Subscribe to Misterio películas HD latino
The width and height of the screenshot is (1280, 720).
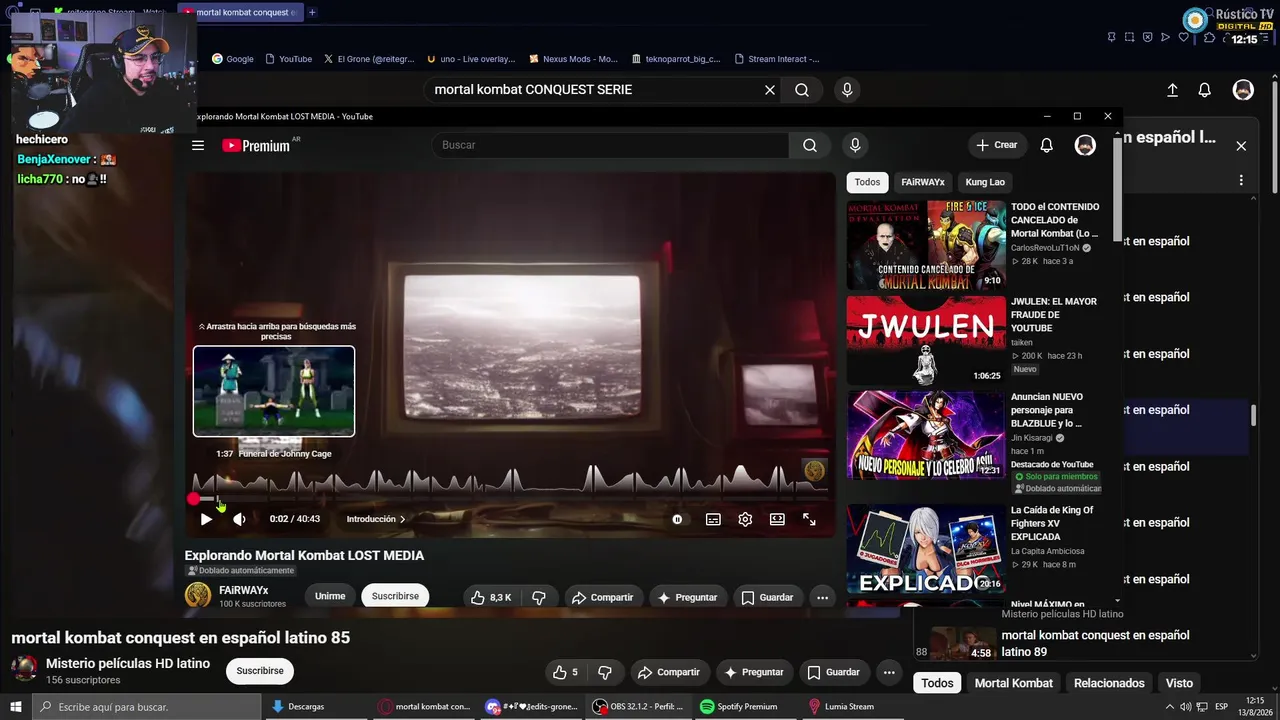pyautogui.click(x=260, y=671)
